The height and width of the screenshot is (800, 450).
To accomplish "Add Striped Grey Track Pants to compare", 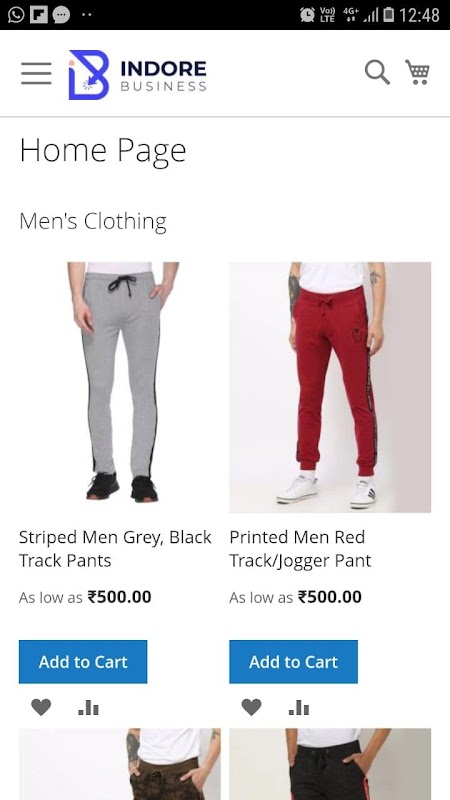I will (x=88, y=707).
